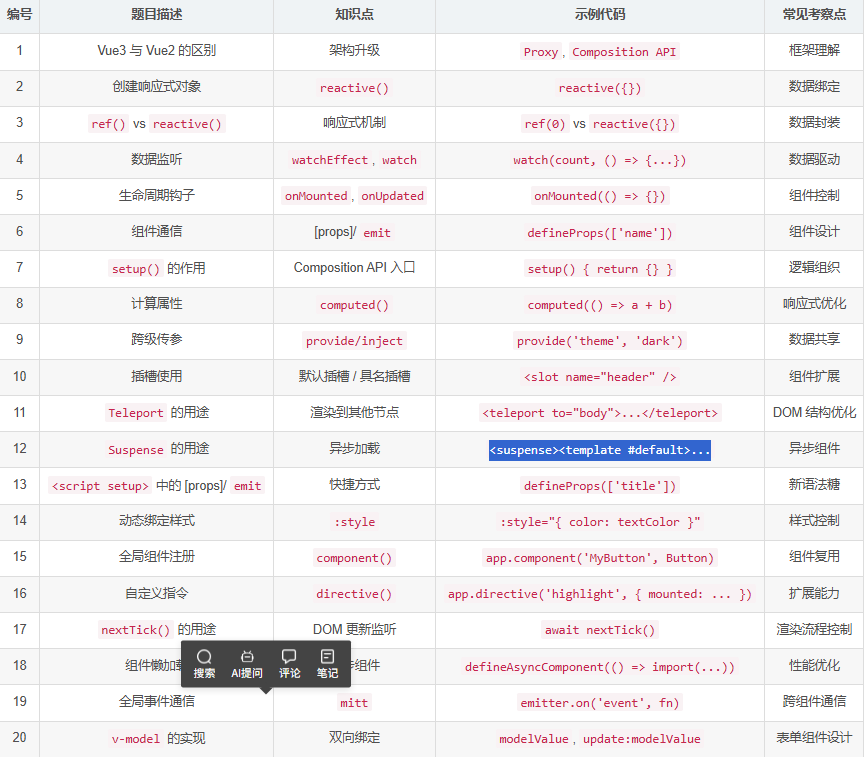The width and height of the screenshot is (864, 757).
Task: Click "provide('theme', 'dark')" code
Action: click(x=600, y=341)
